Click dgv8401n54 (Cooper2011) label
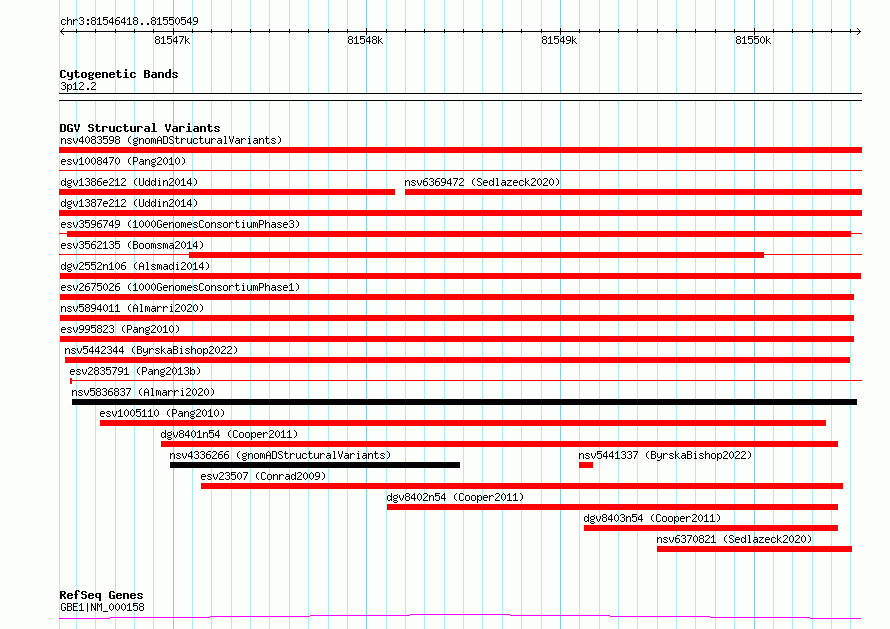890x629 pixels. click(x=229, y=434)
